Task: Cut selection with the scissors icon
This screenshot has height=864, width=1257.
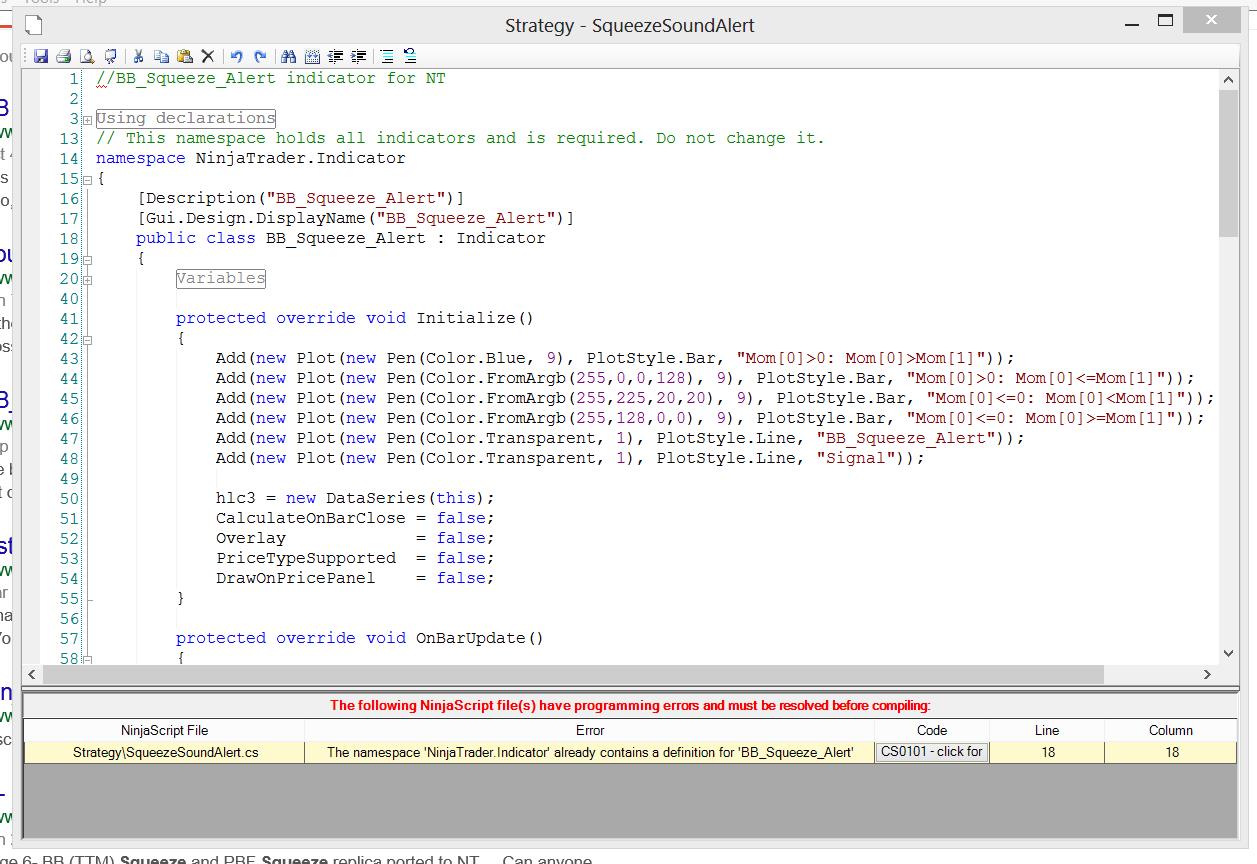Action: click(x=139, y=57)
